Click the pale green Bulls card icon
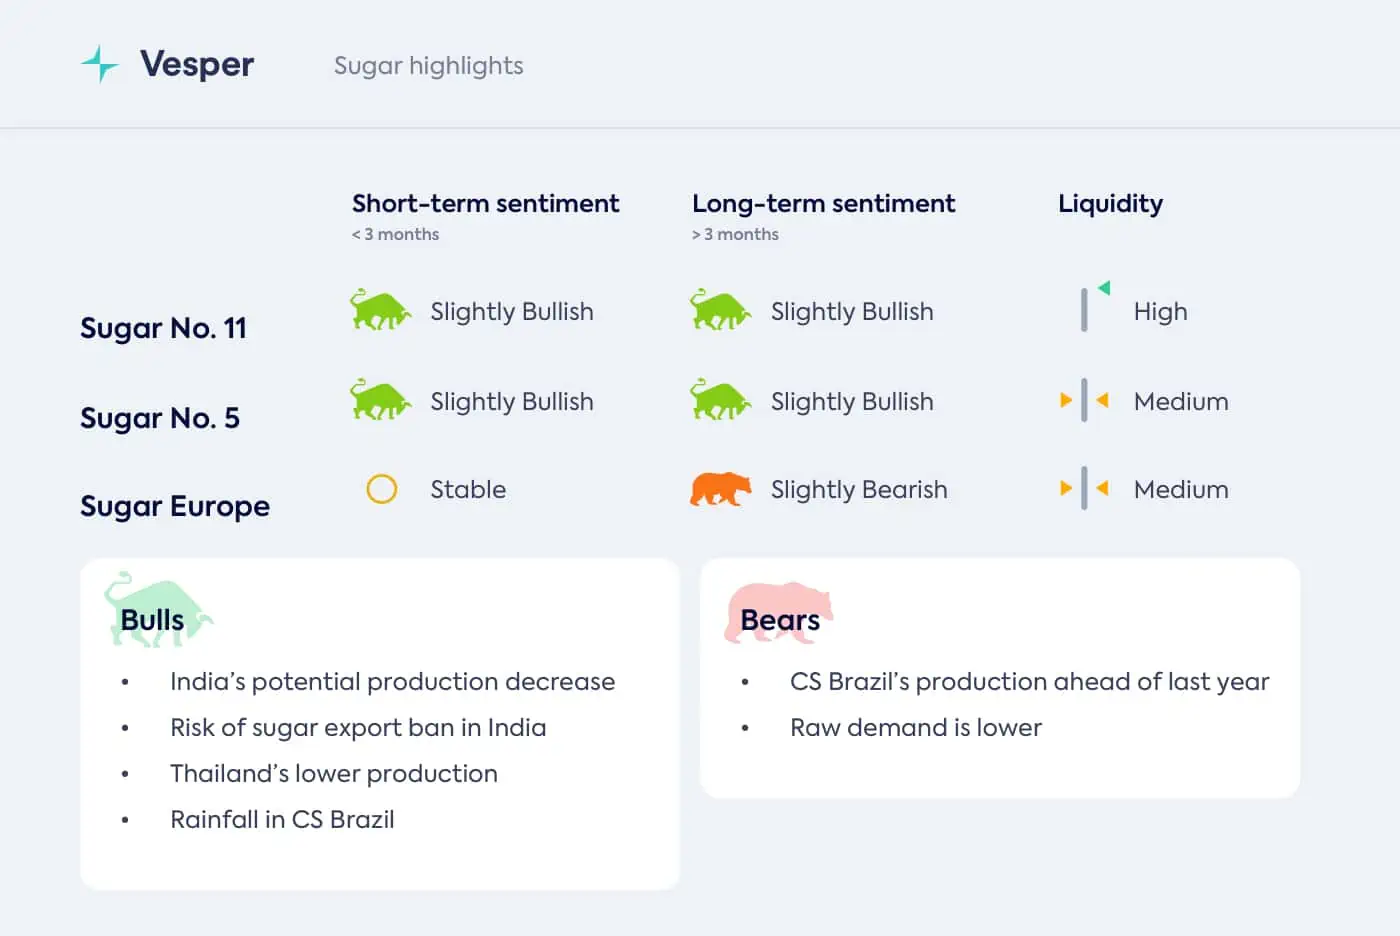 click(x=158, y=610)
